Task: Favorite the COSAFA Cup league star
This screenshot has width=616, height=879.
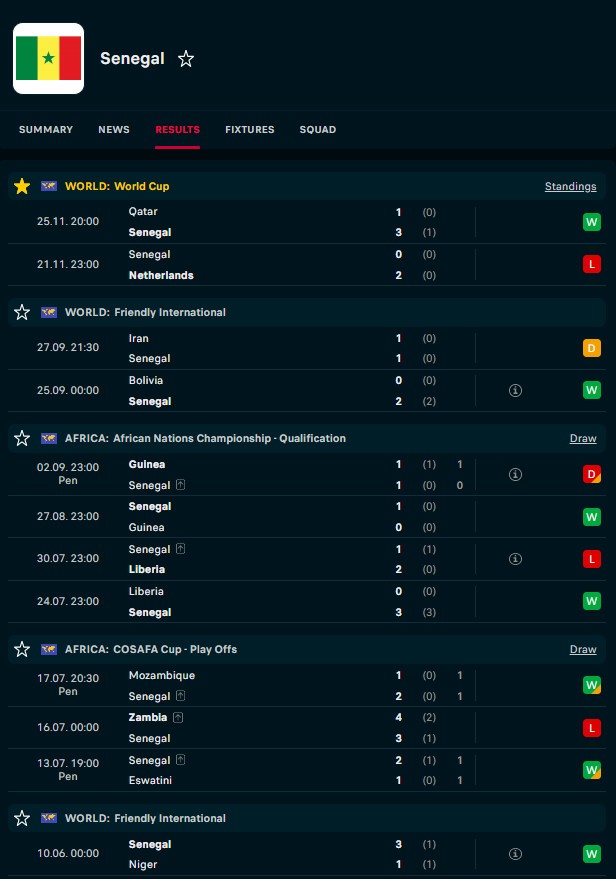Action: tap(22, 649)
